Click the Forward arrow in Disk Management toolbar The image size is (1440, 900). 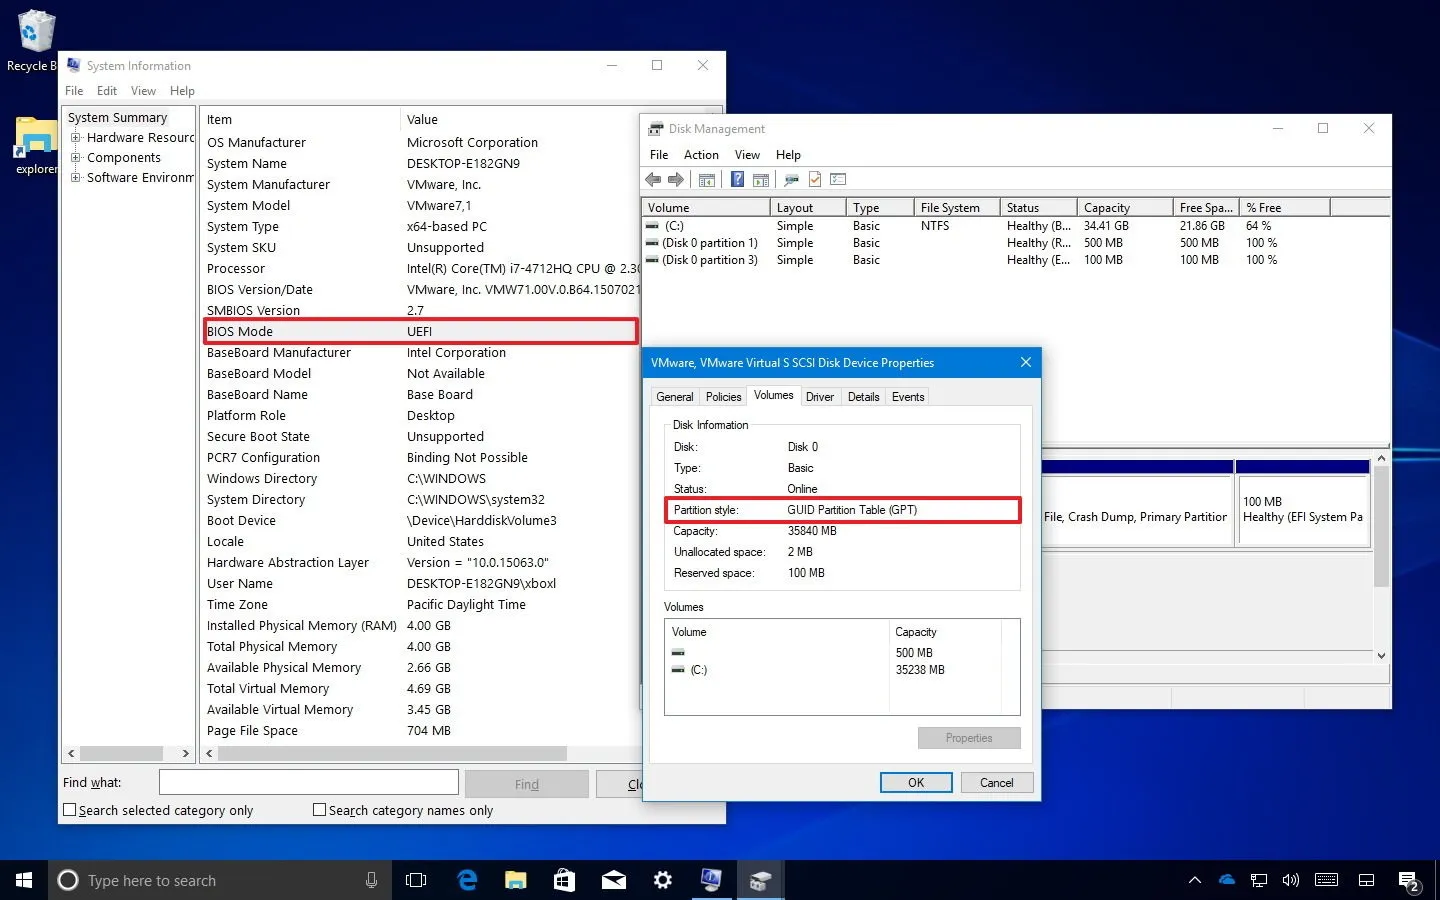677,179
